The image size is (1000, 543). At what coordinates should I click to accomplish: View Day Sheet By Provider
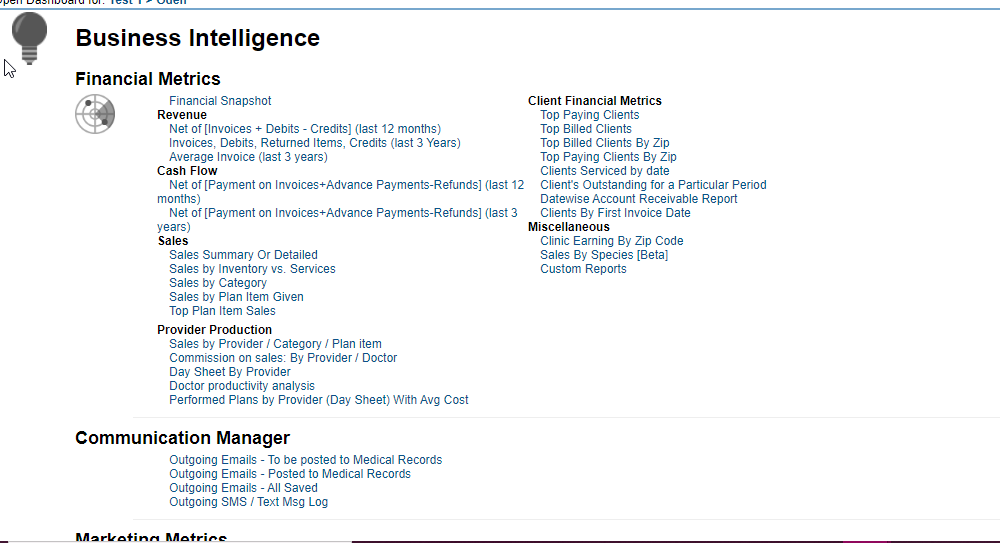tap(230, 372)
